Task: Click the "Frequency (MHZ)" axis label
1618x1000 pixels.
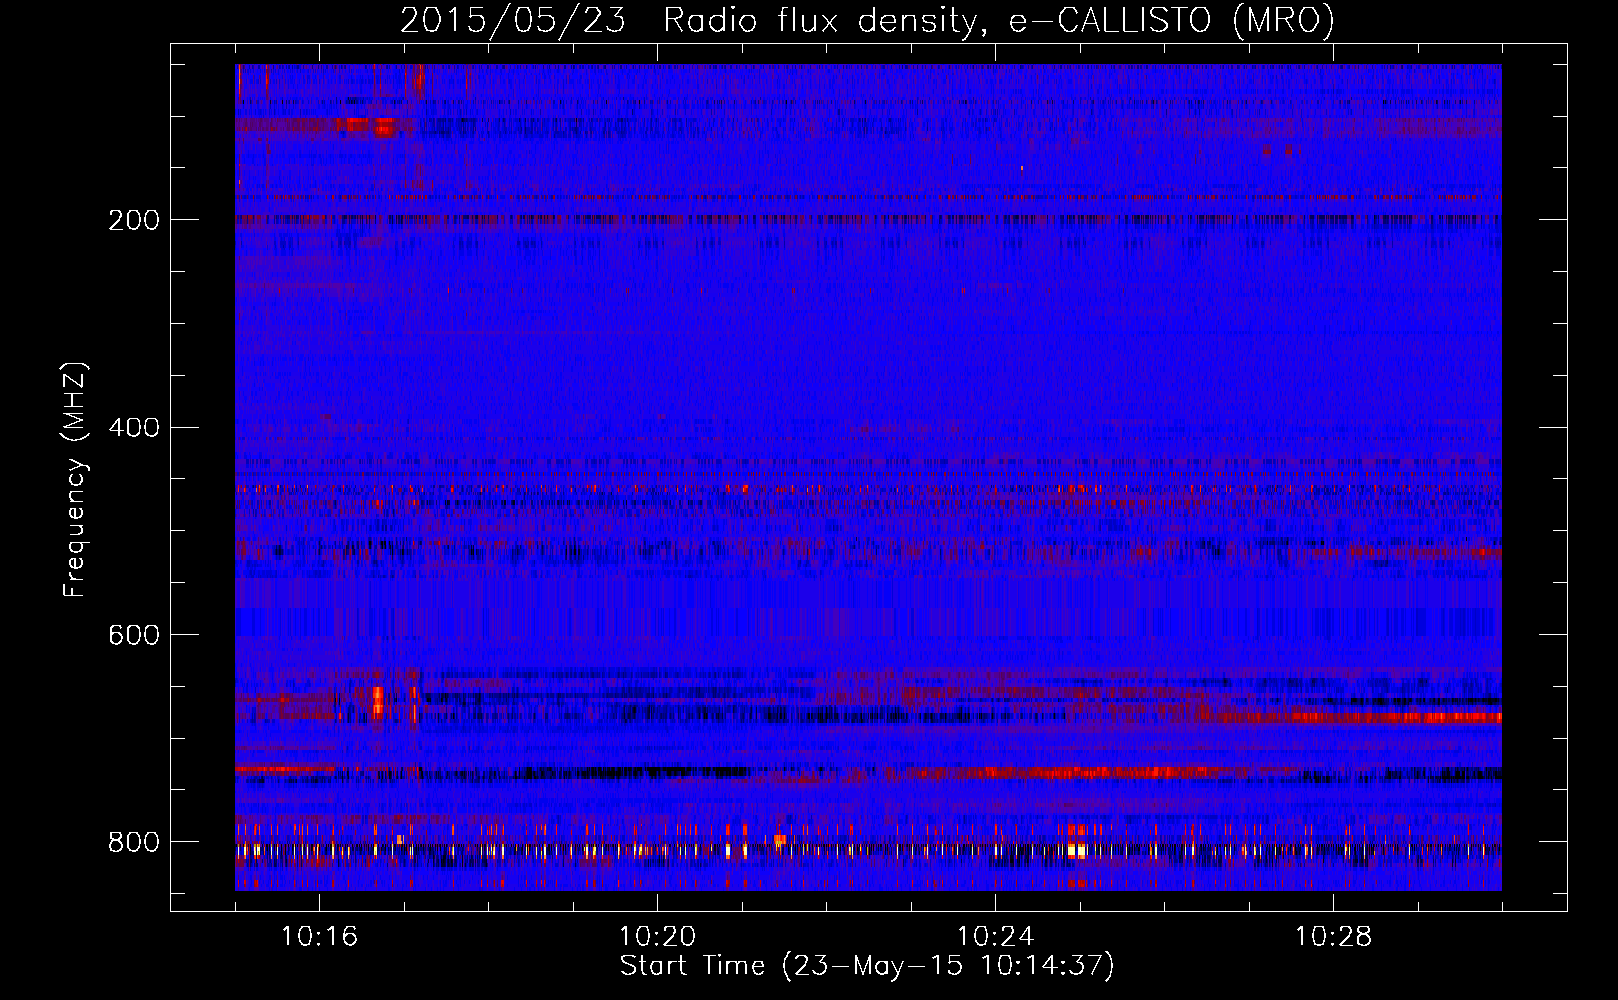Action: tap(75, 480)
